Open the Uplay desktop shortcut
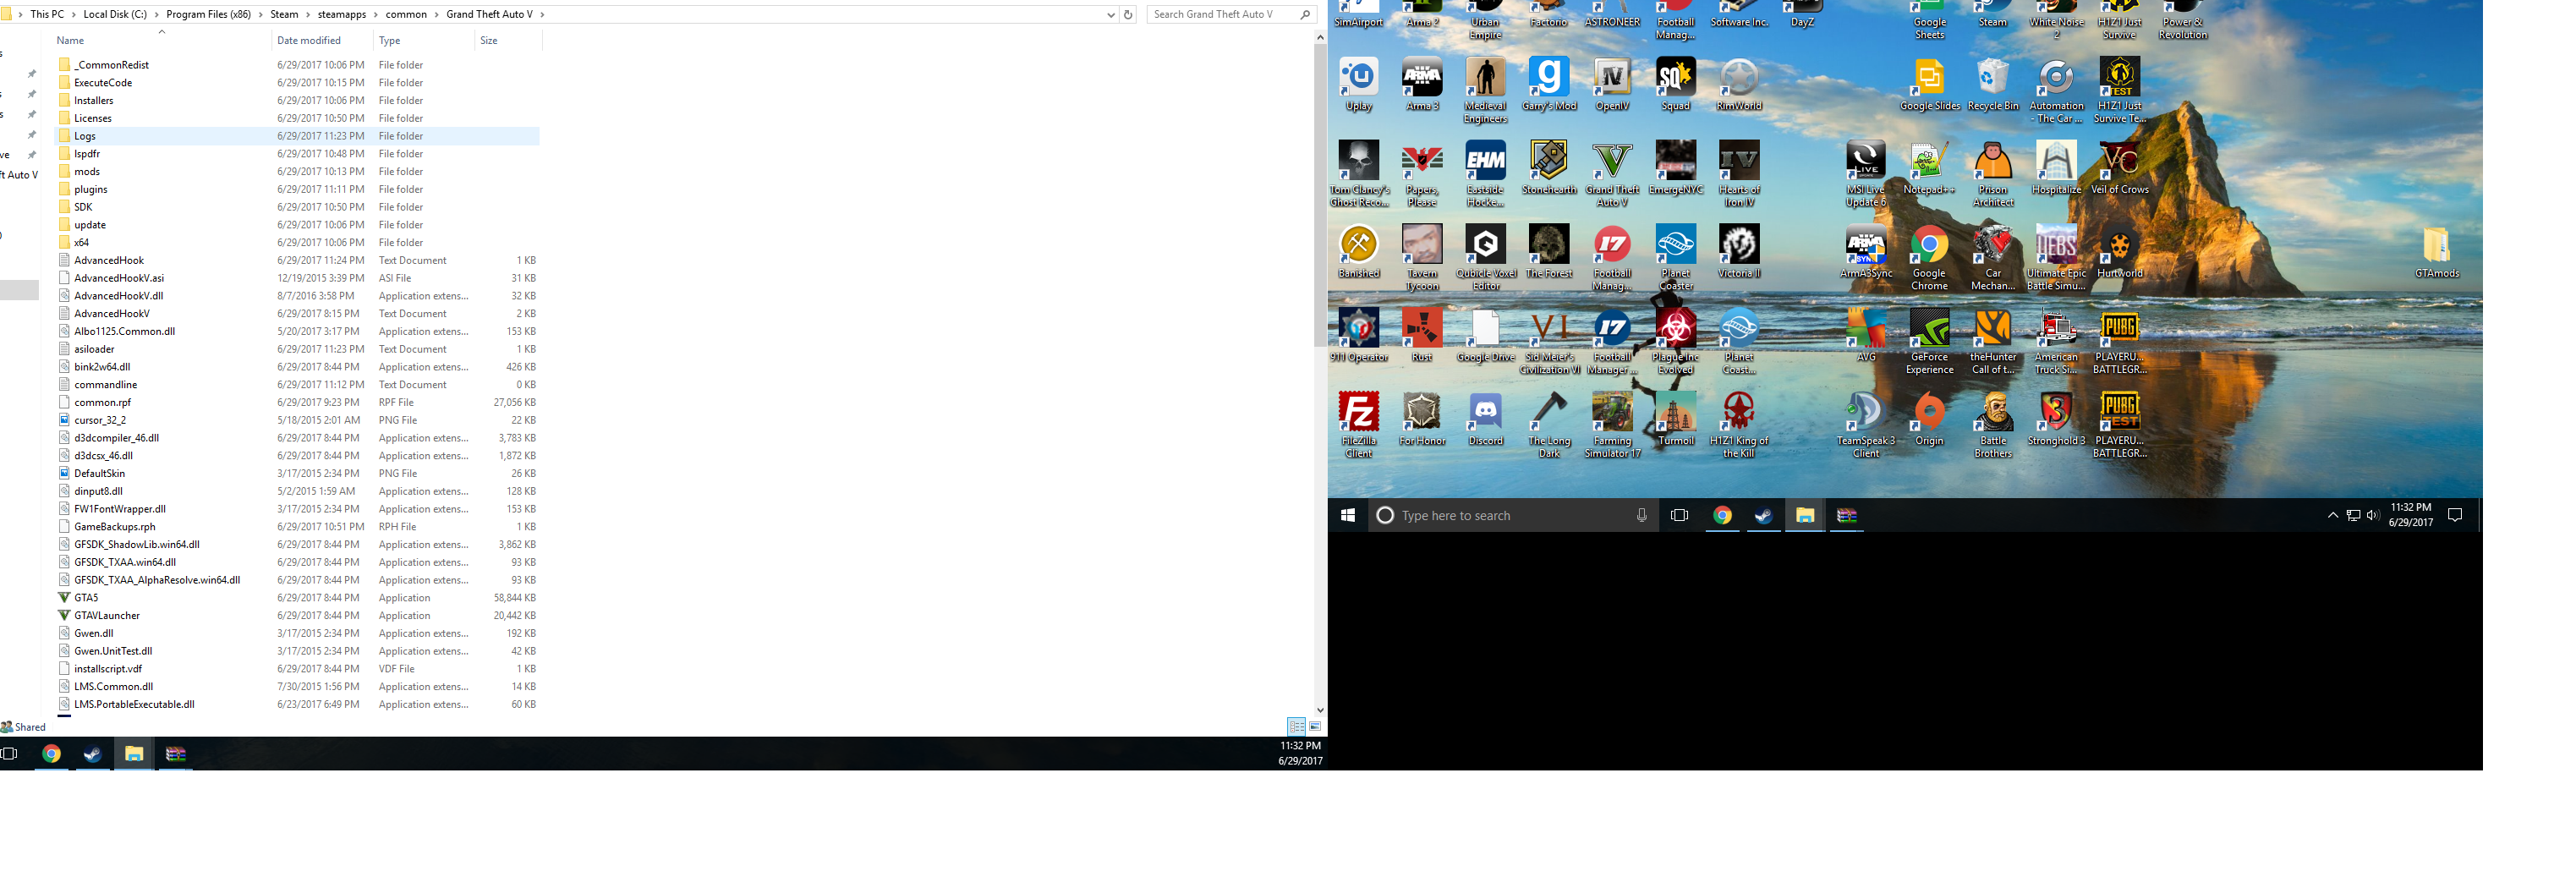This screenshot has width=2576, height=888. pos(1359,84)
